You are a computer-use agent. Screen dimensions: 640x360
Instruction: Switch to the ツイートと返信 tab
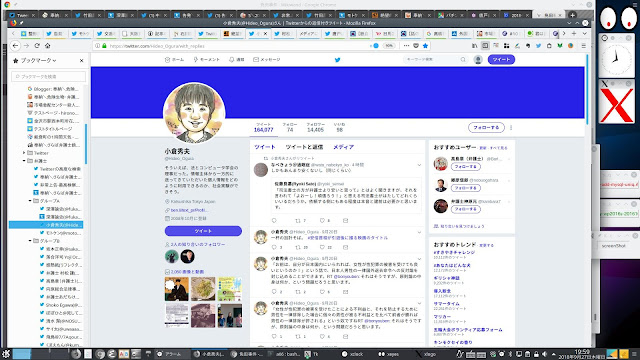[x=304, y=147]
